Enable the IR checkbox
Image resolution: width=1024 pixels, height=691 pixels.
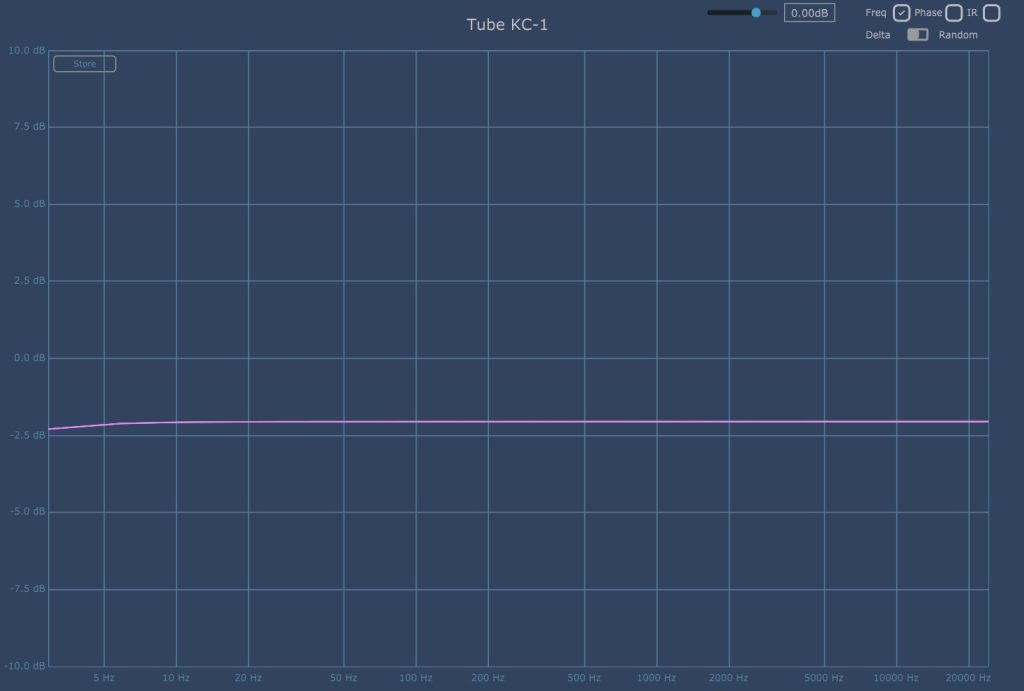pos(991,13)
